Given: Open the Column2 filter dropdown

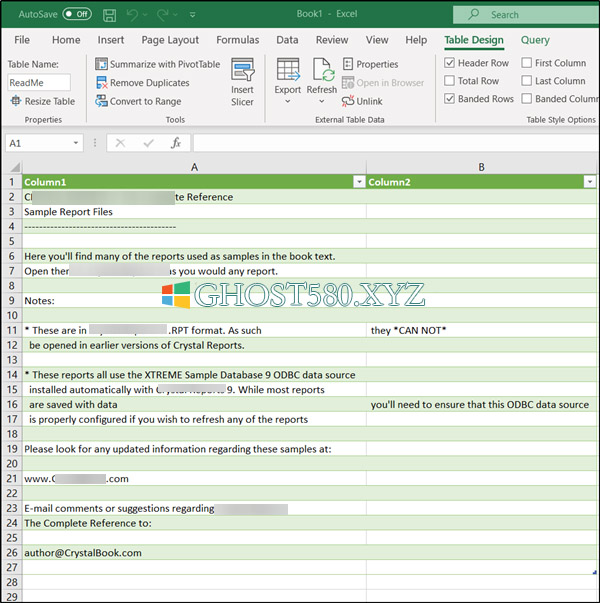Looking at the screenshot, I should pos(590,182).
